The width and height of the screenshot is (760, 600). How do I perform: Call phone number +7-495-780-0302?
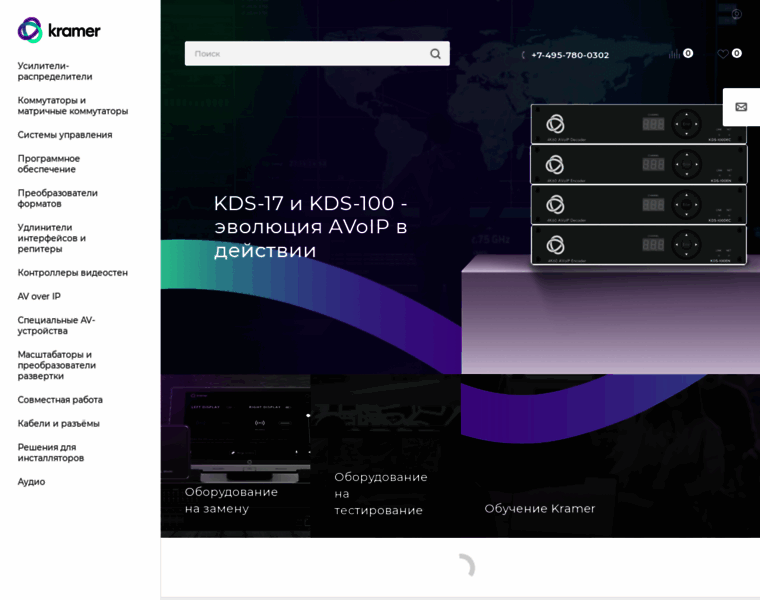click(x=570, y=55)
